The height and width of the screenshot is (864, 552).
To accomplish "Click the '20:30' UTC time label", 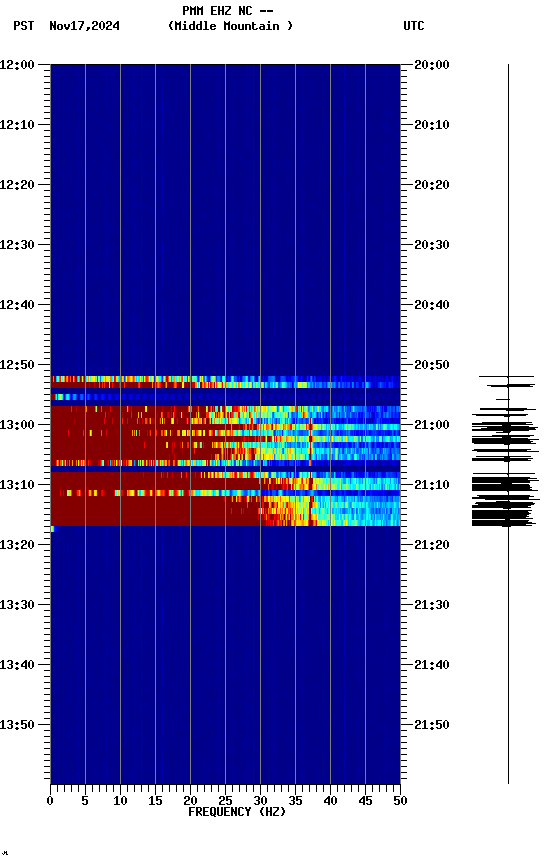I will 432,245.
